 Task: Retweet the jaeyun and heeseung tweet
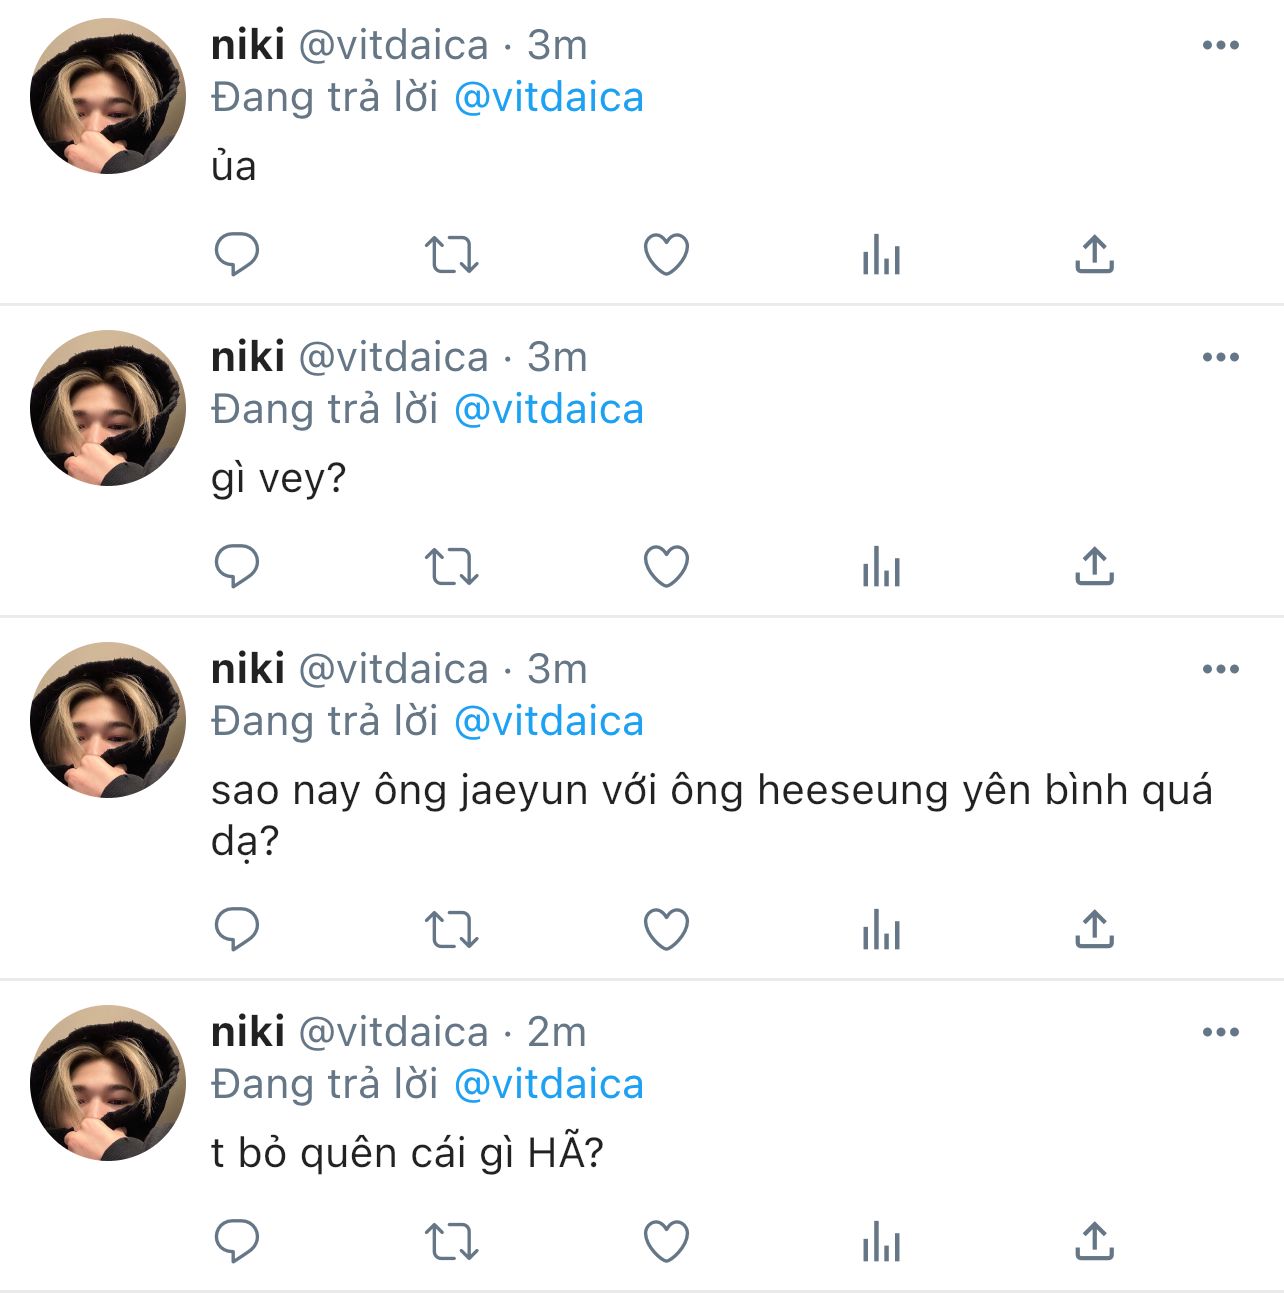[452, 929]
